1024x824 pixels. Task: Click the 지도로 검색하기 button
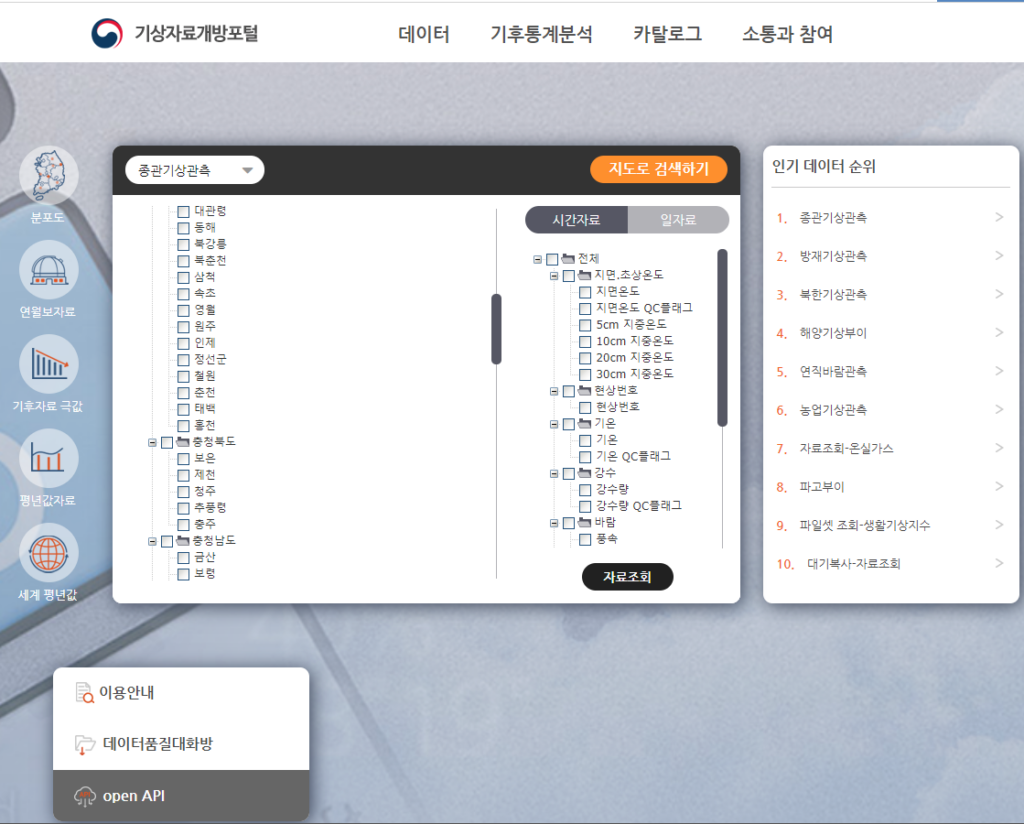coord(658,169)
